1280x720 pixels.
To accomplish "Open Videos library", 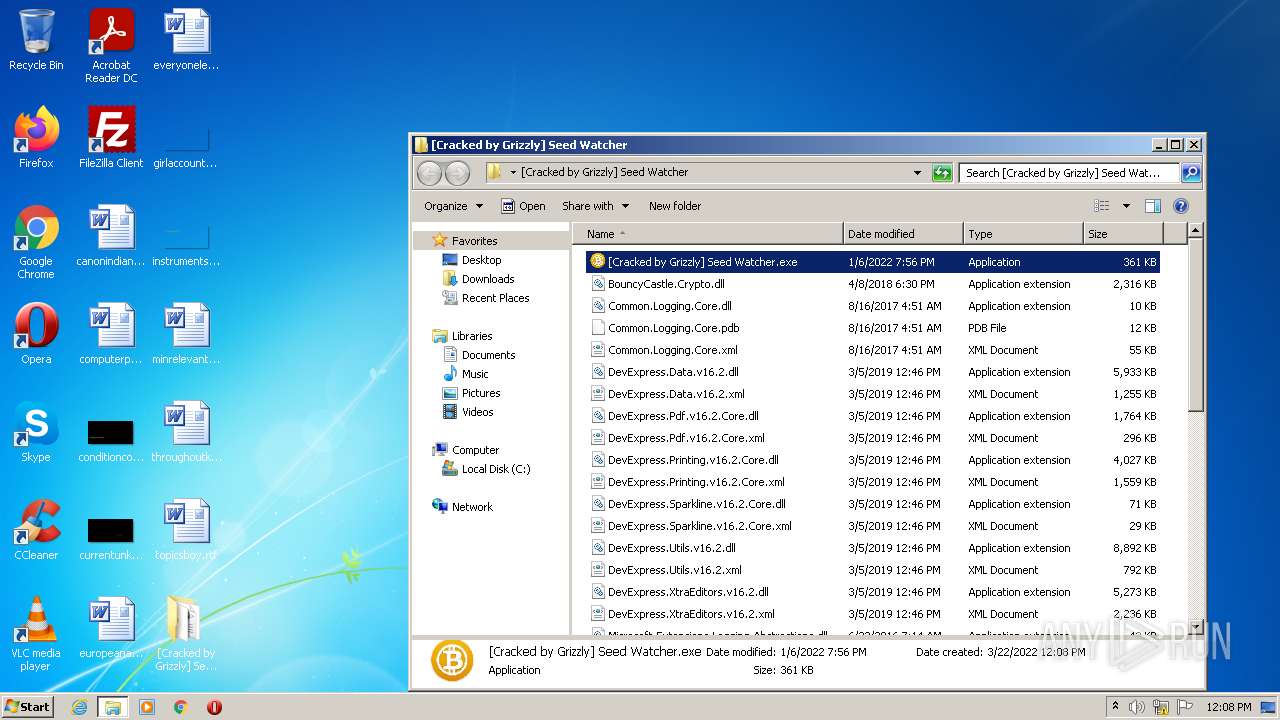I will tap(477, 412).
